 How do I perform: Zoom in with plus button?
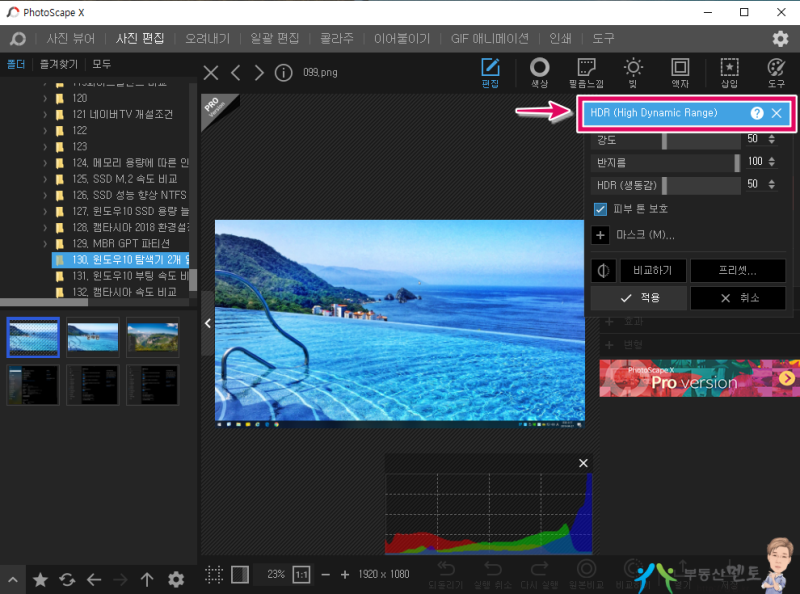pos(345,575)
